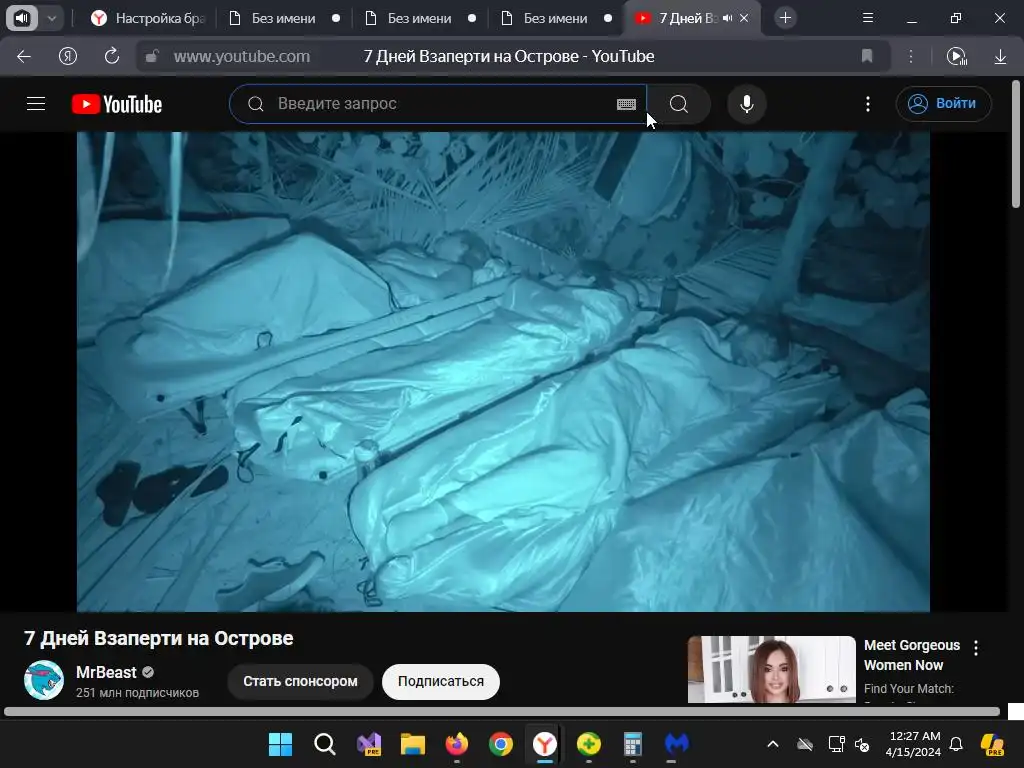Viewport: 1024px width, 768px height.
Task: Subscribe with the Подписаться button
Action: point(441,681)
